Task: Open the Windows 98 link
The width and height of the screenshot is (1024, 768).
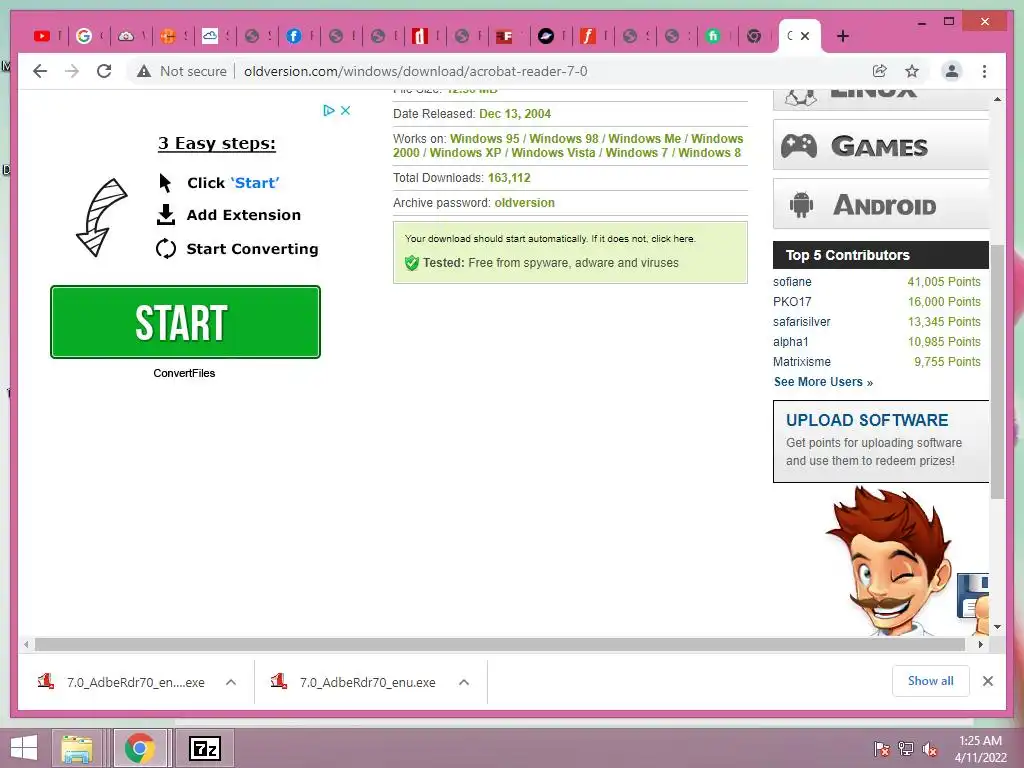Action: [x=564, y=138]
